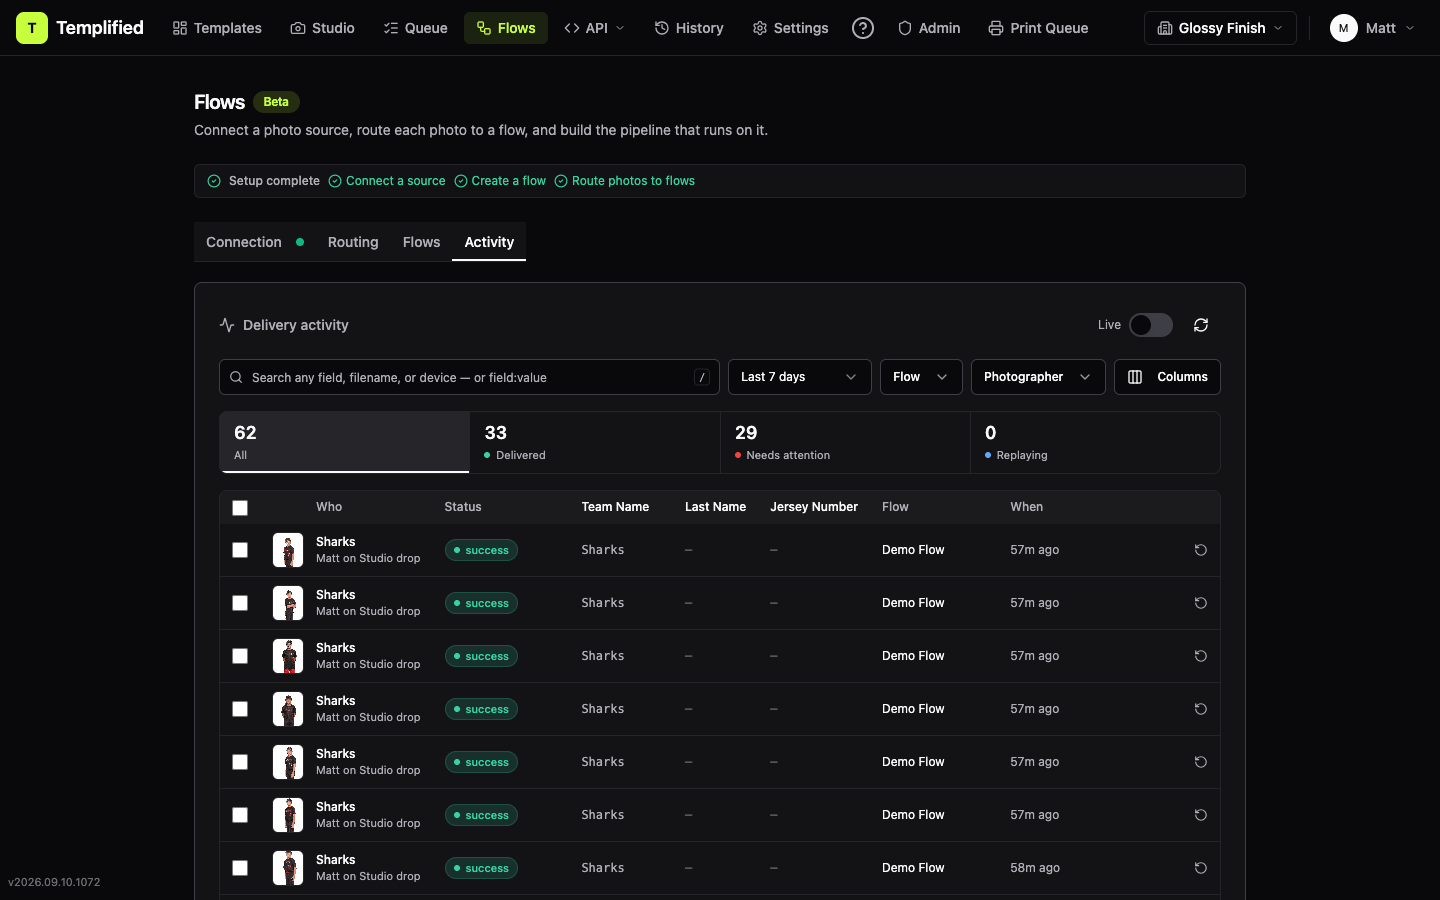
Task: Replay the third Sharks row delivery
Action: (1201, 656)
